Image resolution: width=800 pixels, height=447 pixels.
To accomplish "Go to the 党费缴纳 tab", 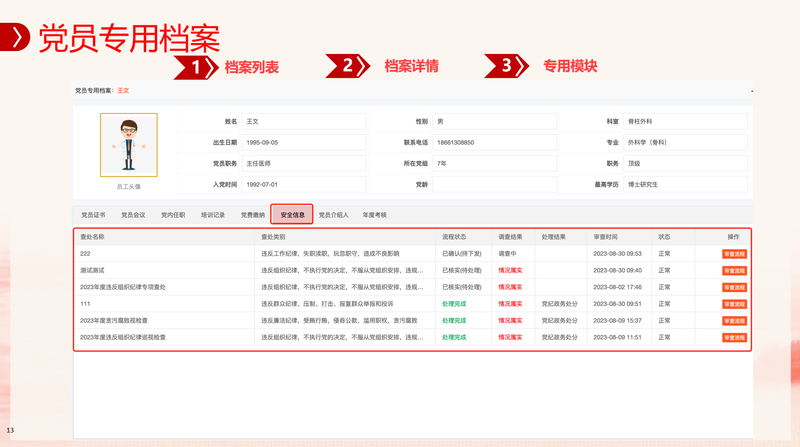I will (253, 215).
